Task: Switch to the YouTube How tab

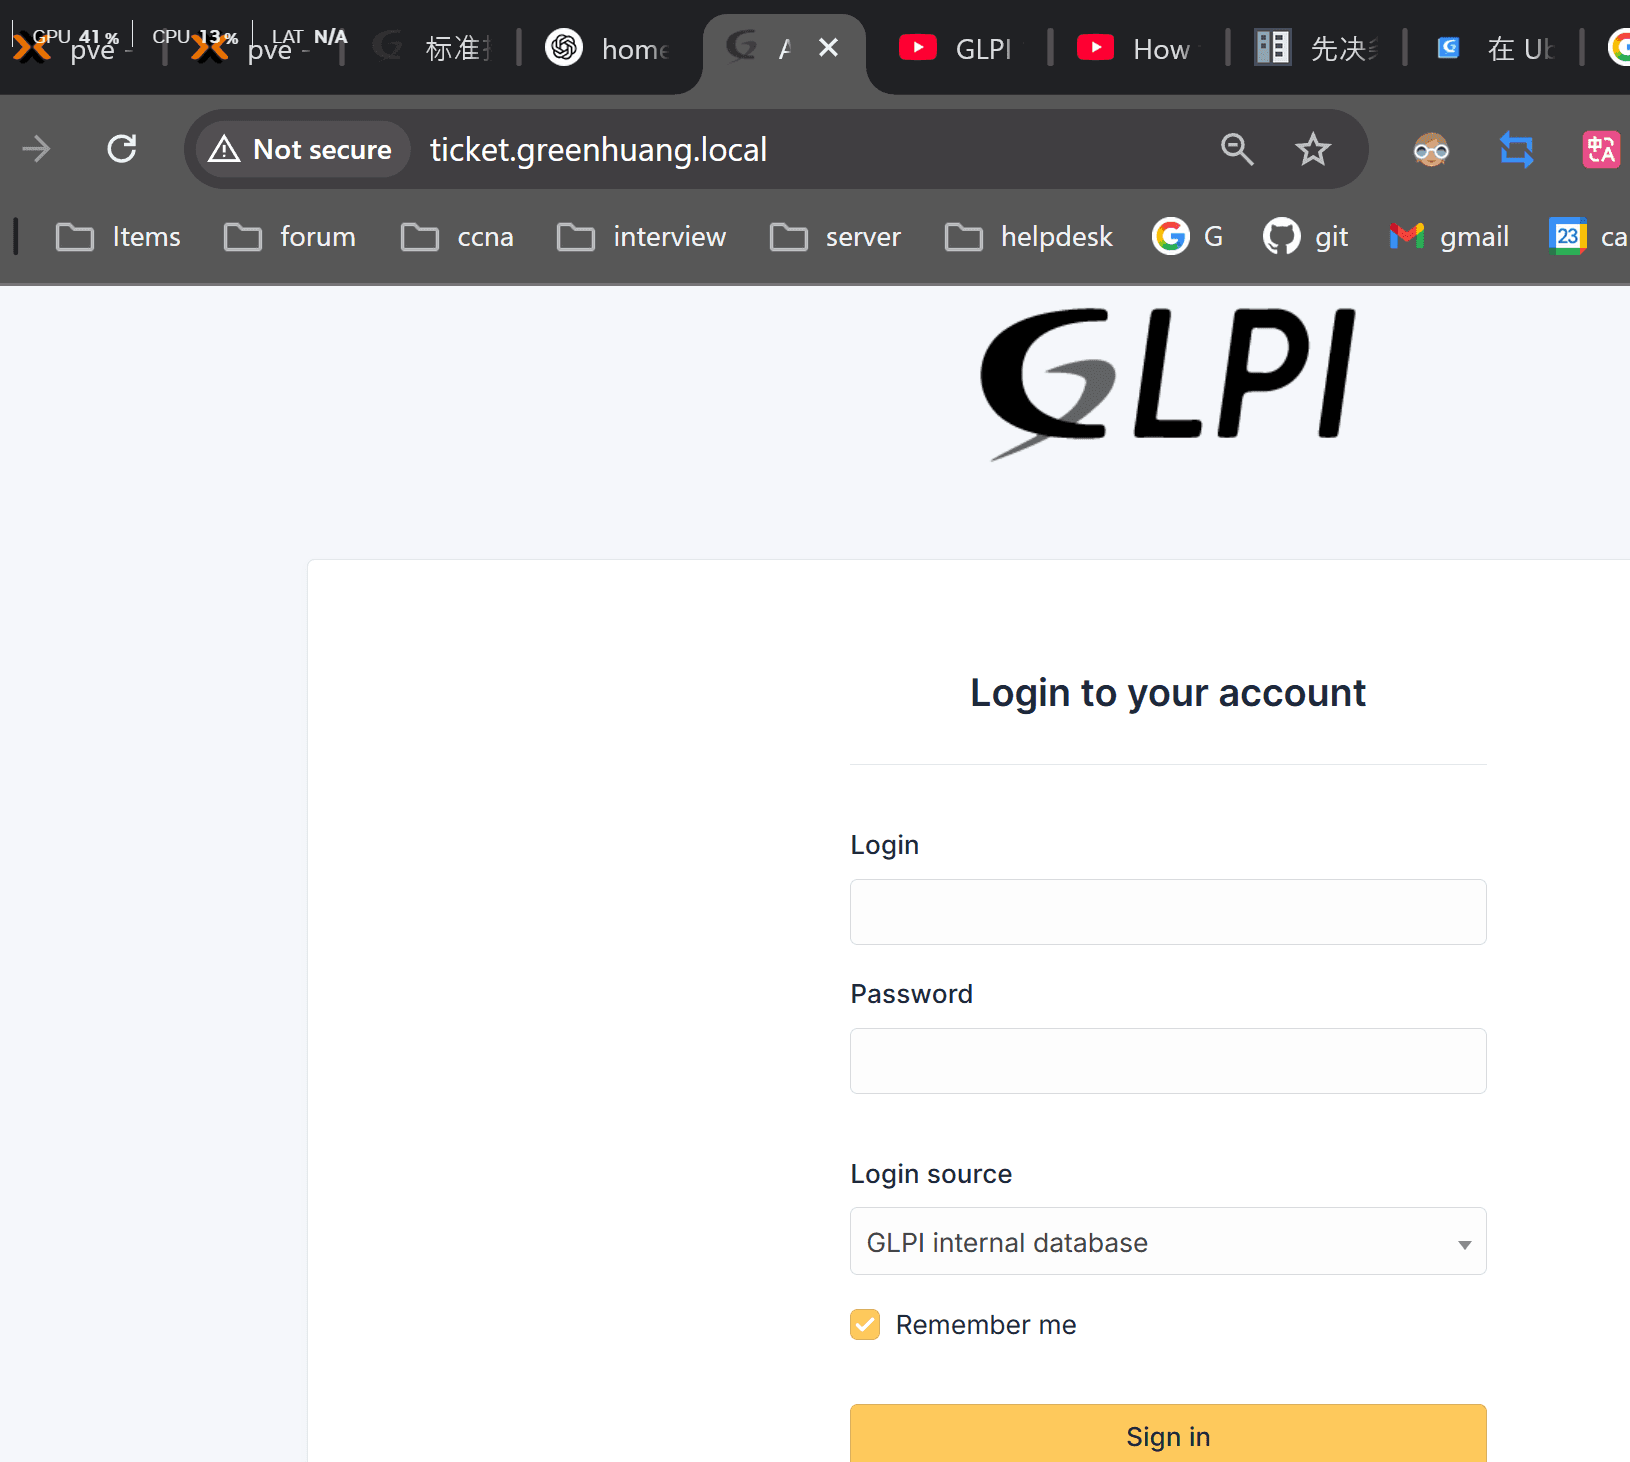Action: (1134, 47)
